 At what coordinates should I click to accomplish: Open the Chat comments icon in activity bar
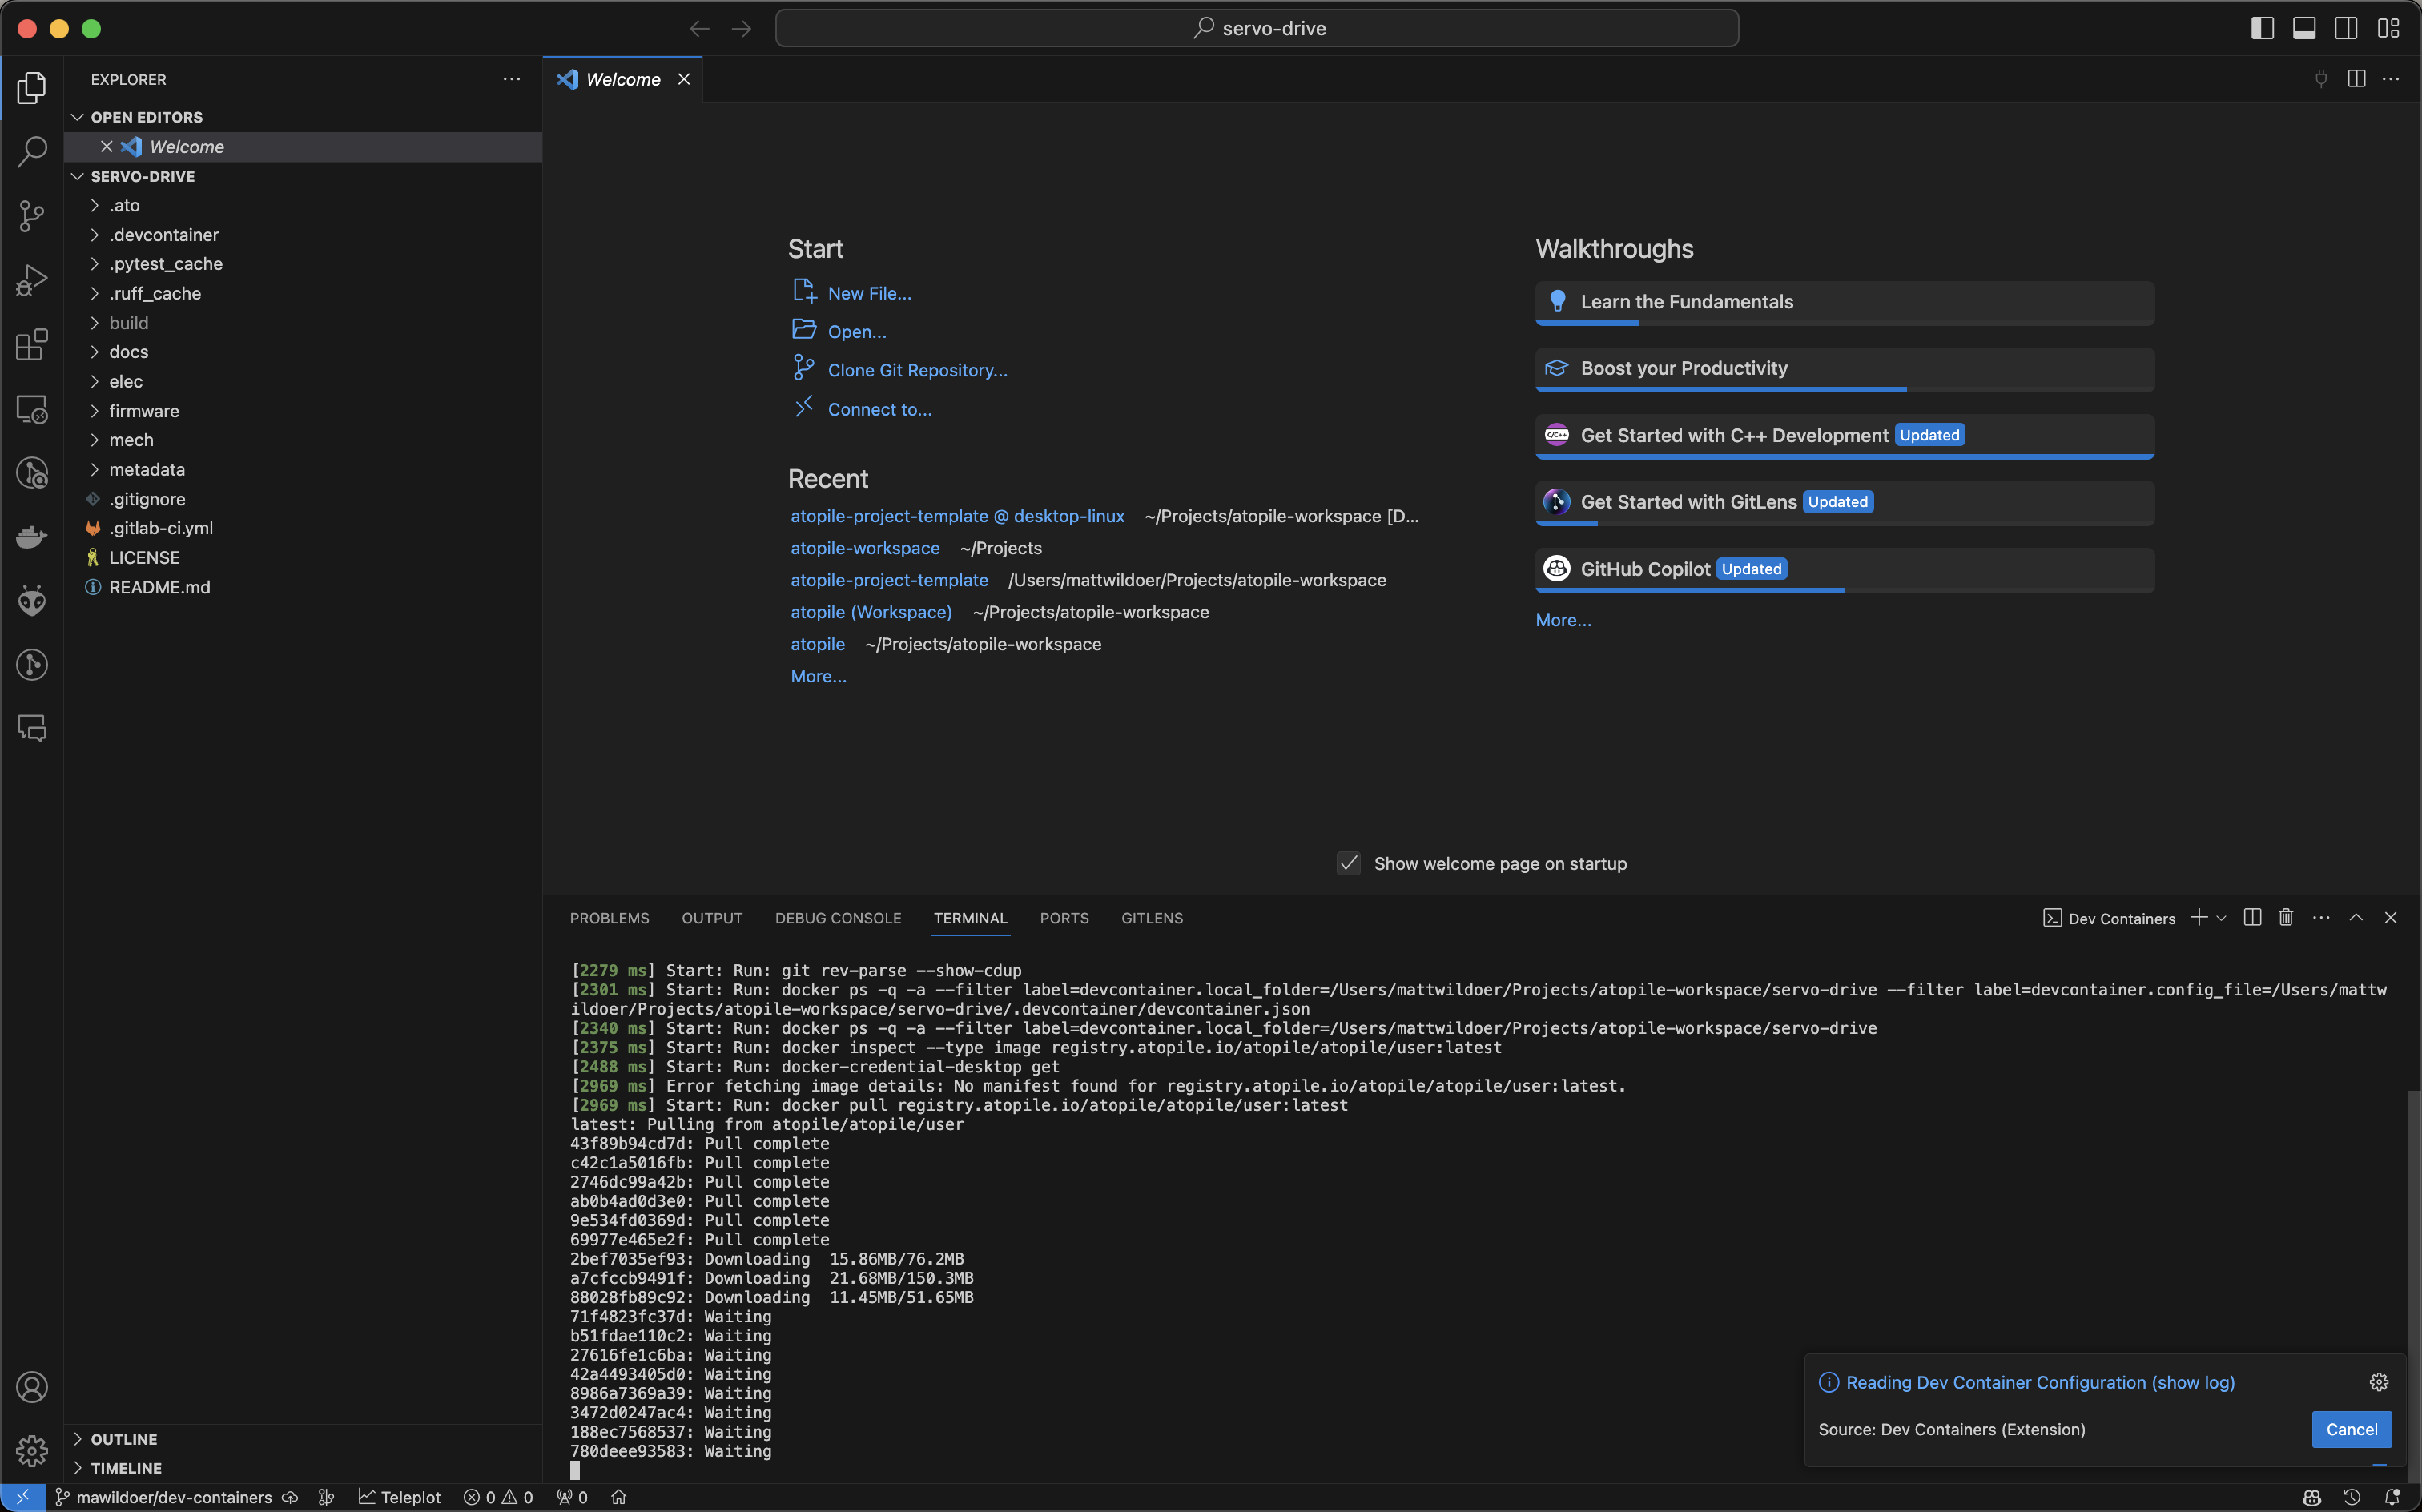pyautogui.click(x=32, y=729)
